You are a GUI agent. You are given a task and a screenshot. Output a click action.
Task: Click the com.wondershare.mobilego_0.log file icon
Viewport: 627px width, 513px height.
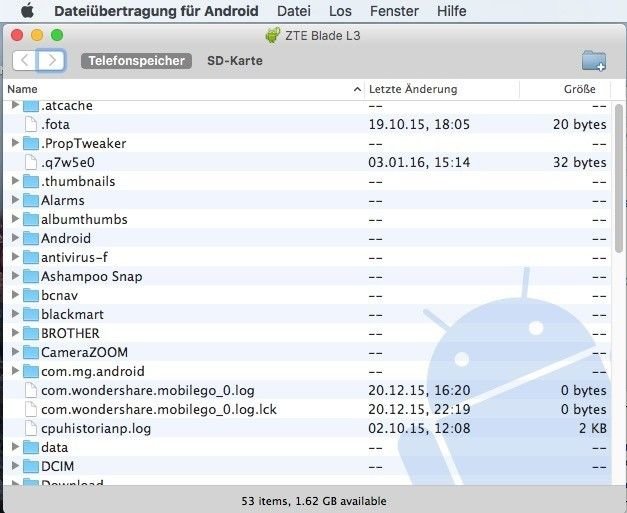31,390
